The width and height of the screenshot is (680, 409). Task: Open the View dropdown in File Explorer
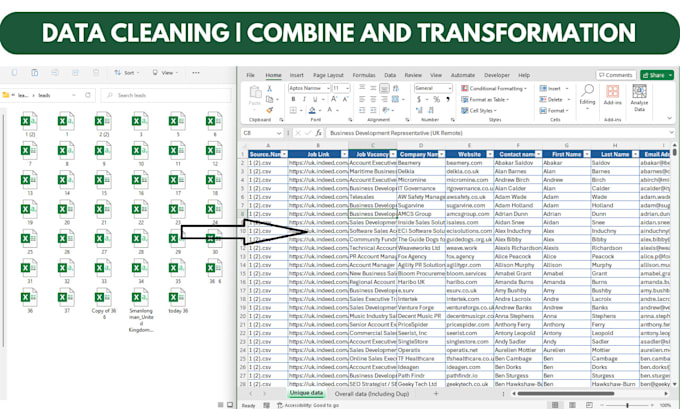click(x=165, y=72)
